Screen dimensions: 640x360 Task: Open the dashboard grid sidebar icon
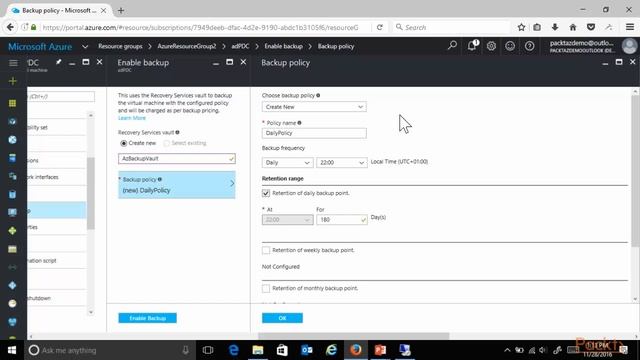point(13,103)
